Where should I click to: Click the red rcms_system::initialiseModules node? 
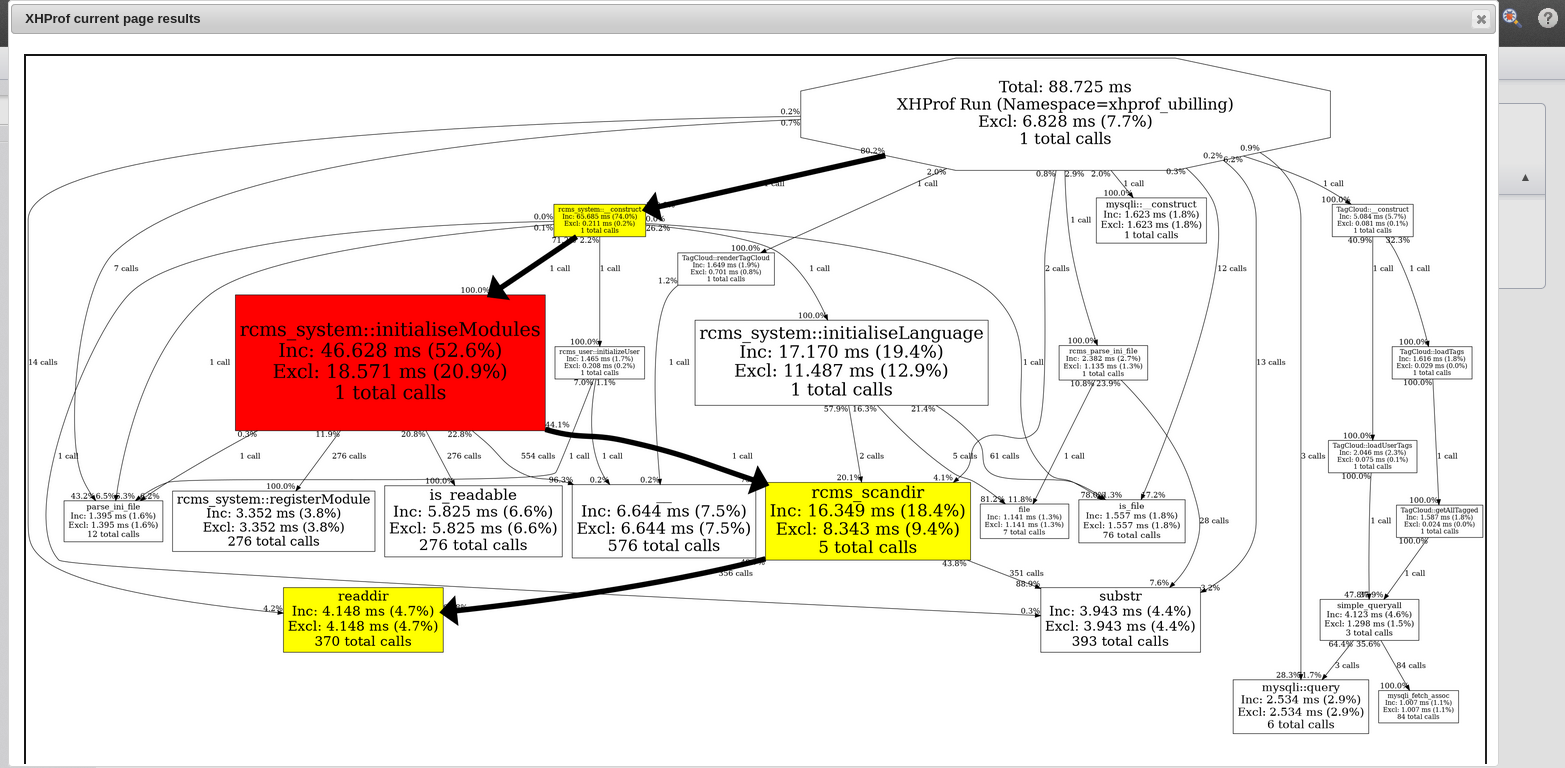pos(390,362)
